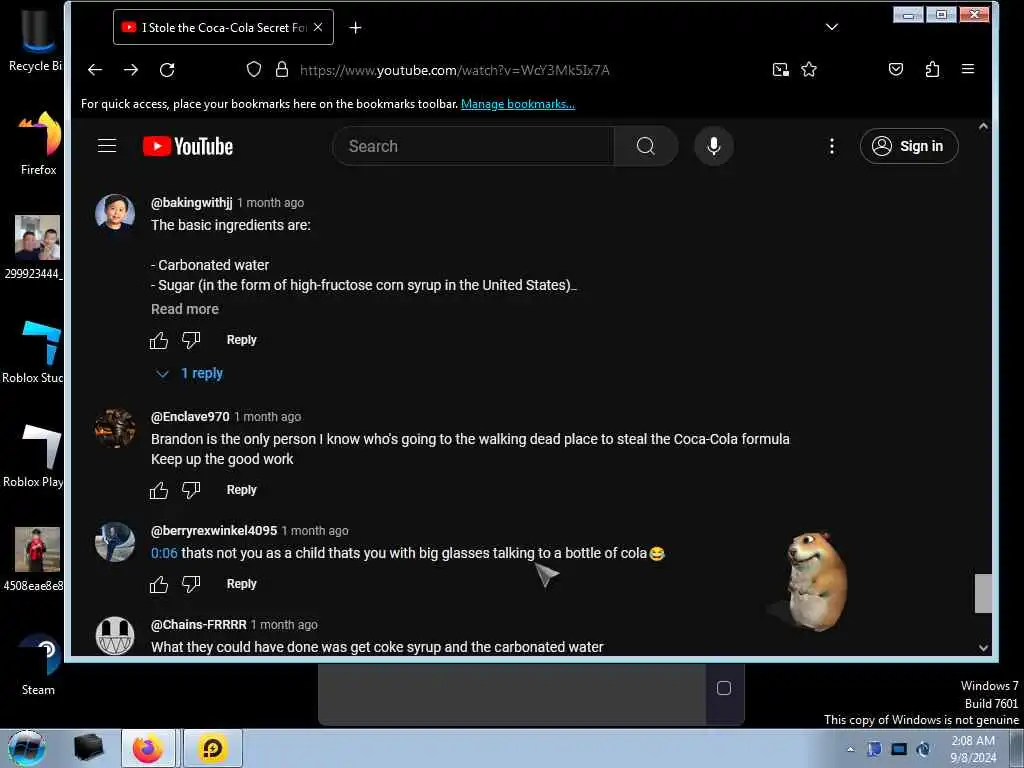Save page to Pocket
The image size is (1024, 768).
coord(896,69)
